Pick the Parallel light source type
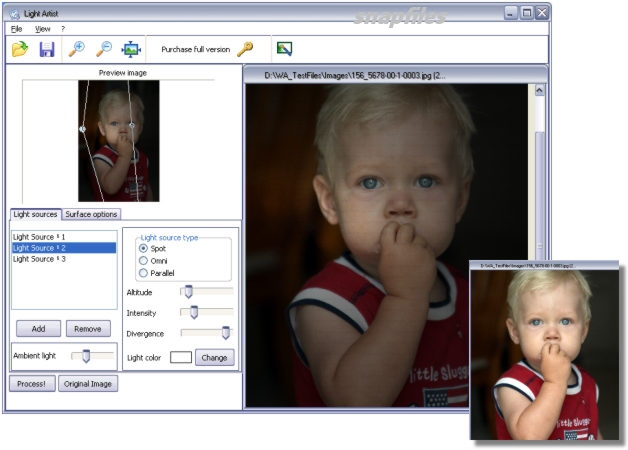This screenshot has width=628, height=450. coord(144,272)
